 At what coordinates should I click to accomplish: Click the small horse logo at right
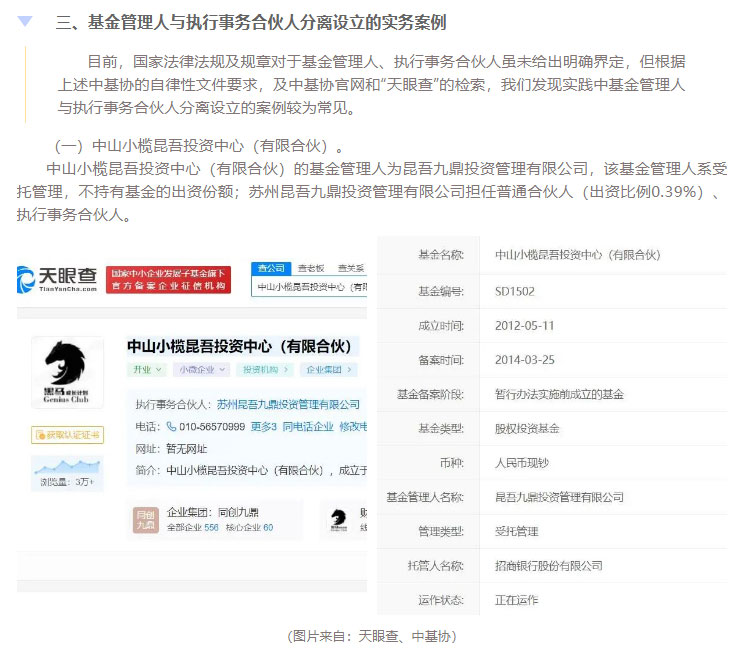point(338,518)
